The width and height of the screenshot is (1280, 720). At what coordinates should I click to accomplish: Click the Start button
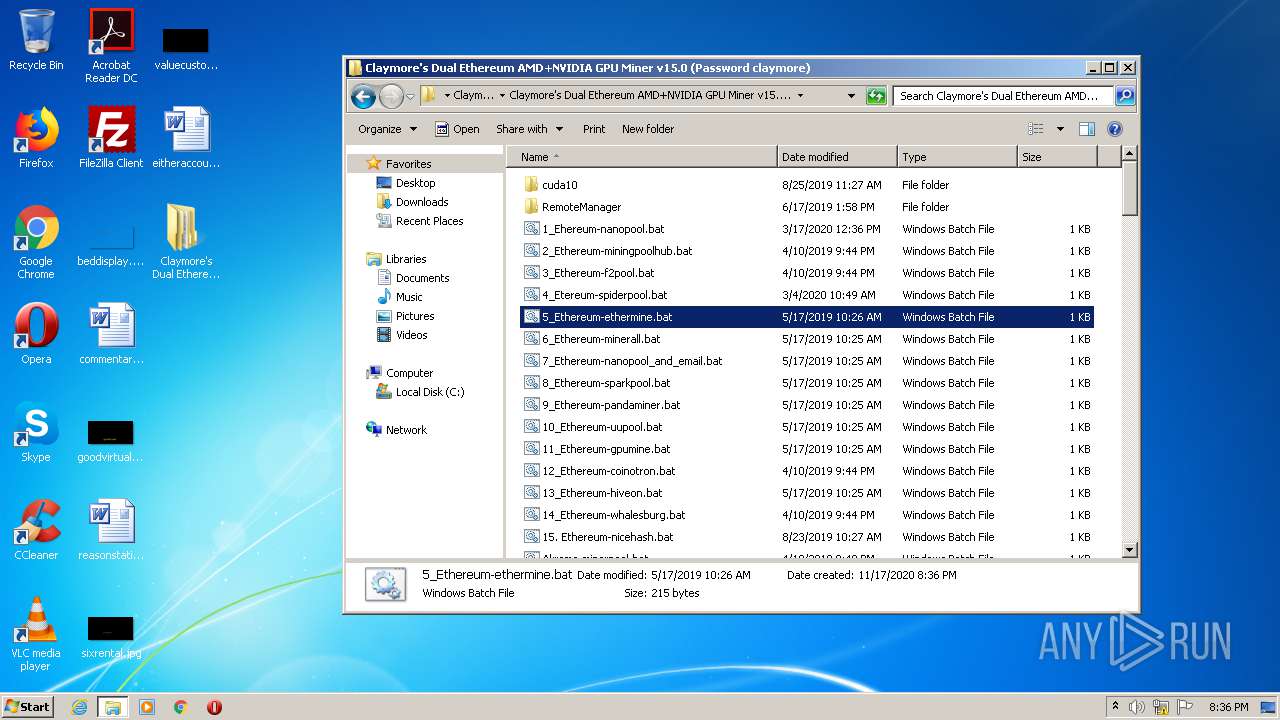27,707
